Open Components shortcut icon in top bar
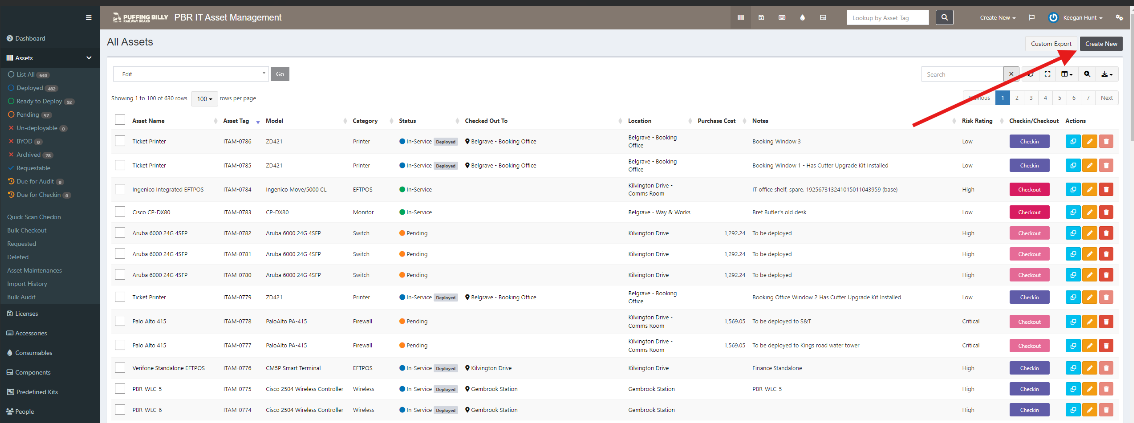The height and width of the screenshot is (423, 1134). 823,17
